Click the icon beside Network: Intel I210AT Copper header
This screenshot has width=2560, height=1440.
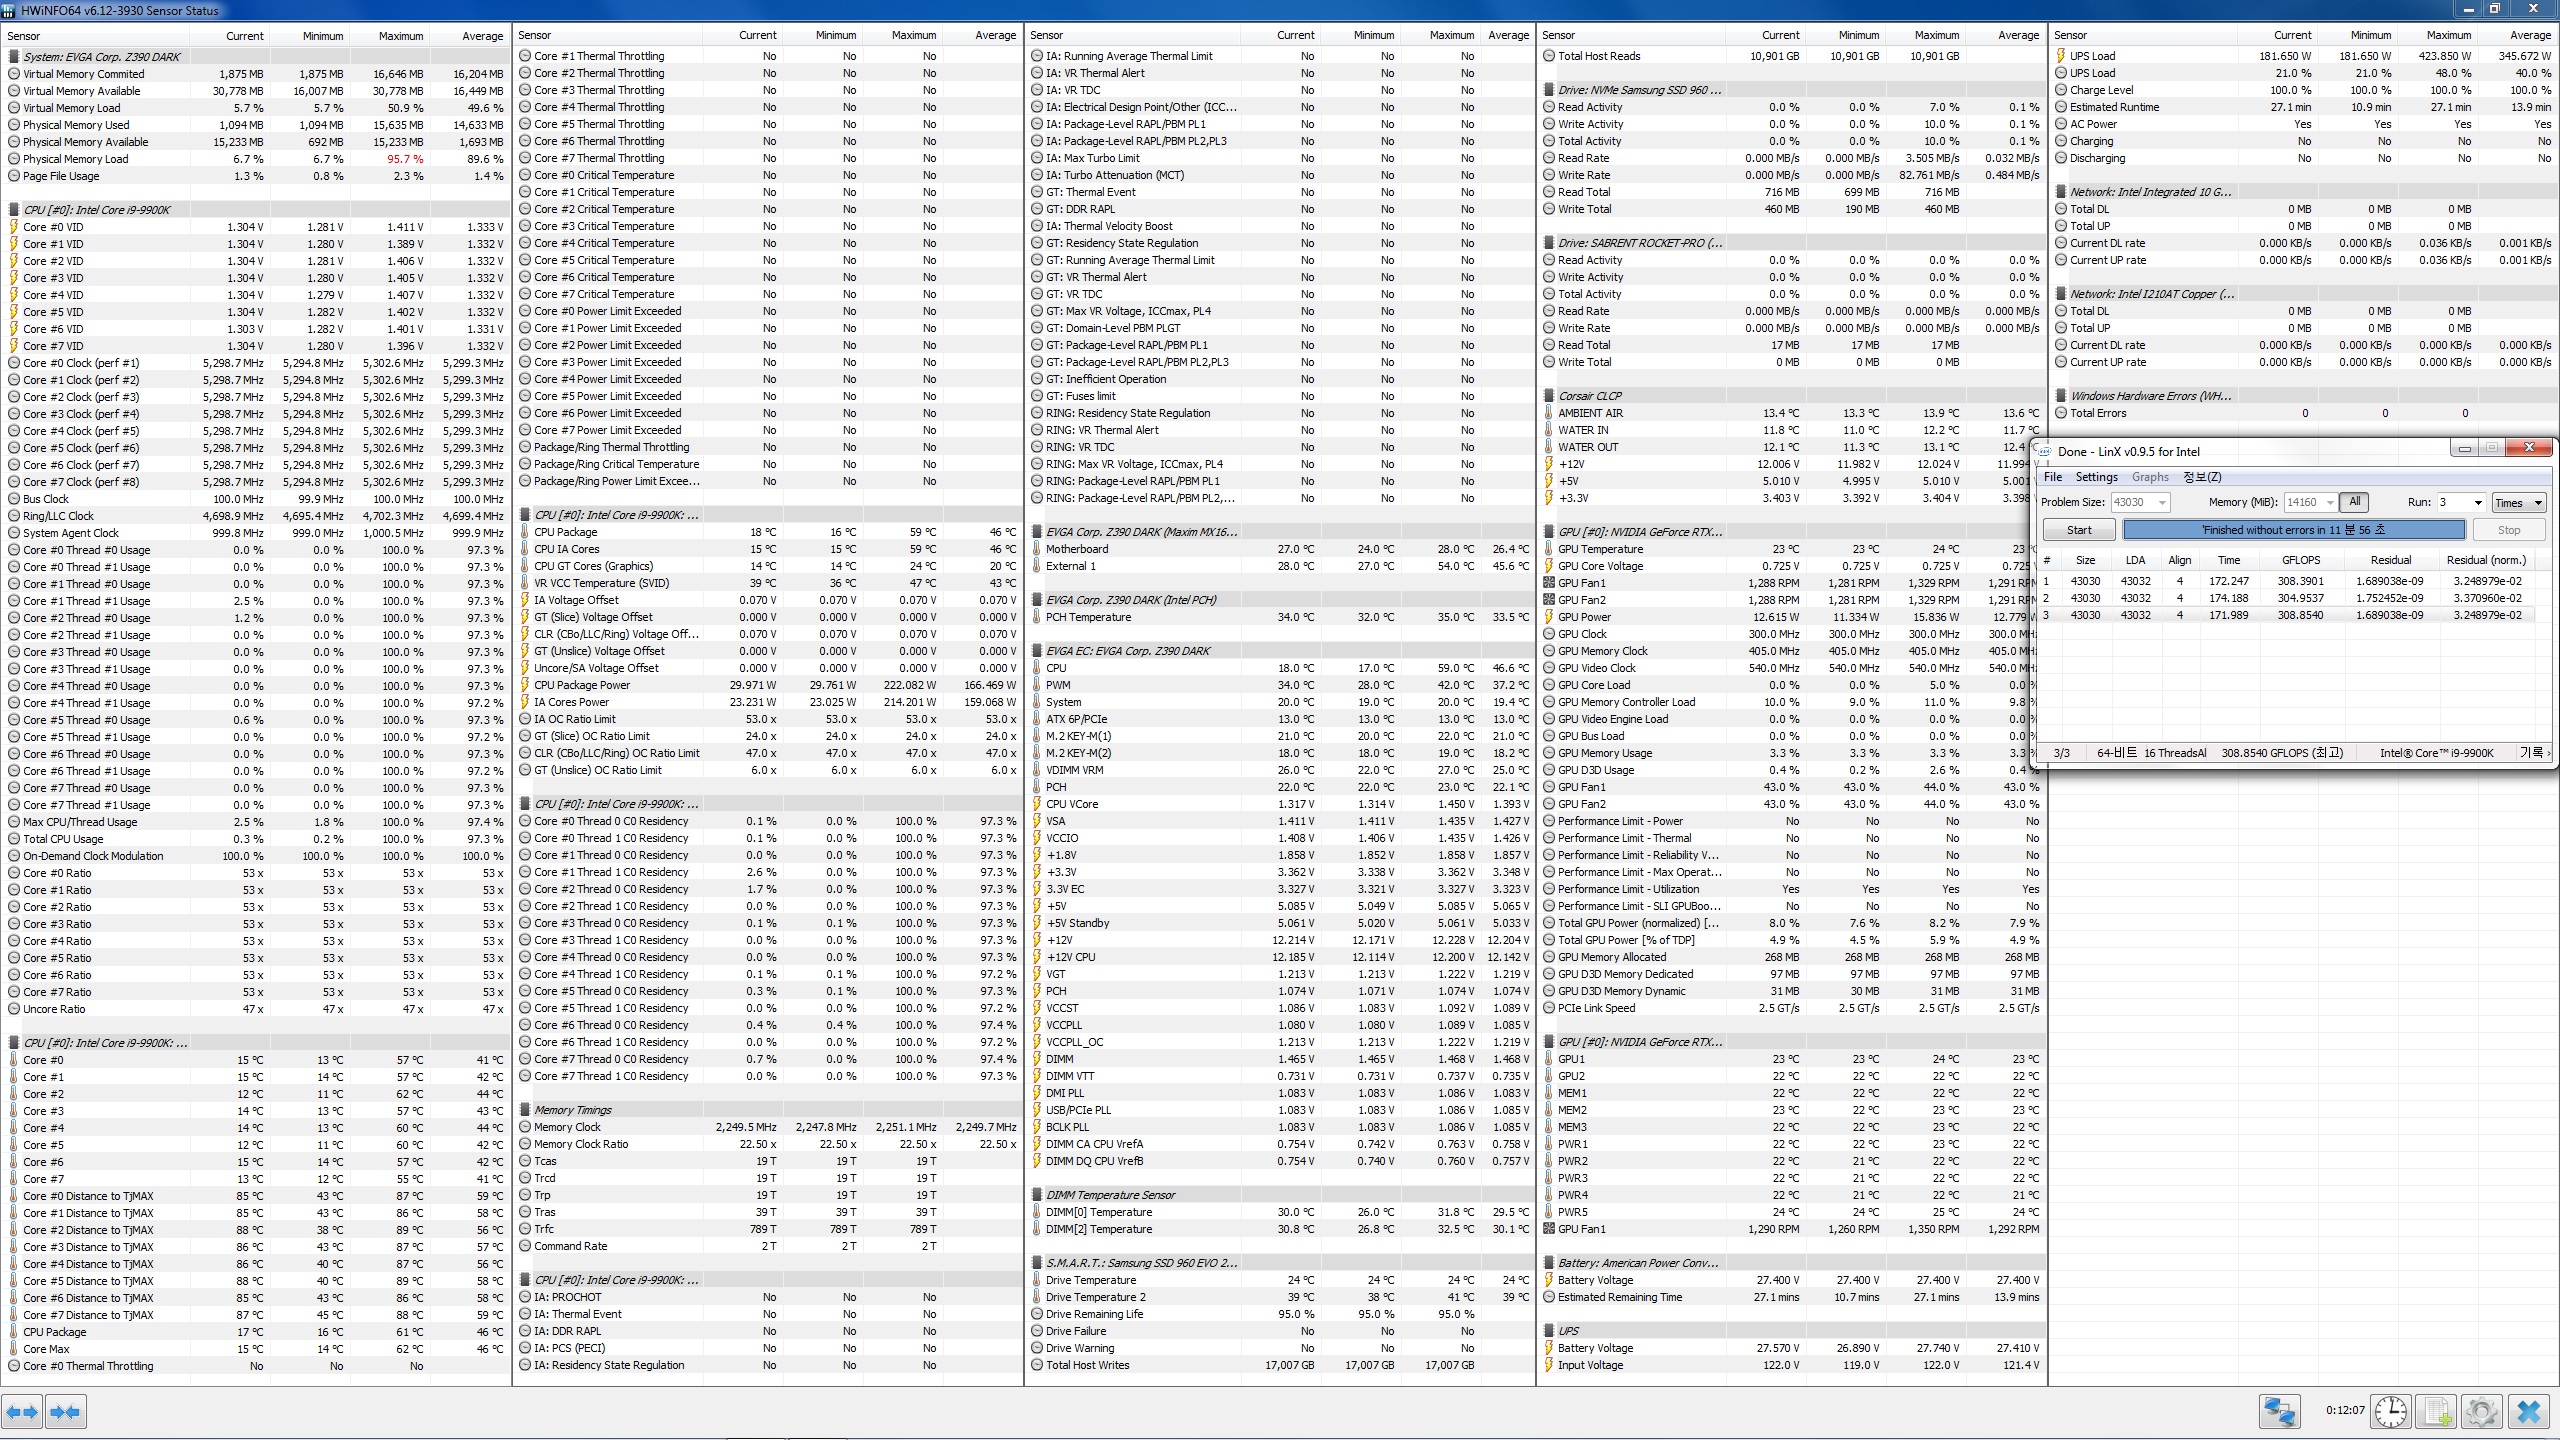coord(2061,294)
